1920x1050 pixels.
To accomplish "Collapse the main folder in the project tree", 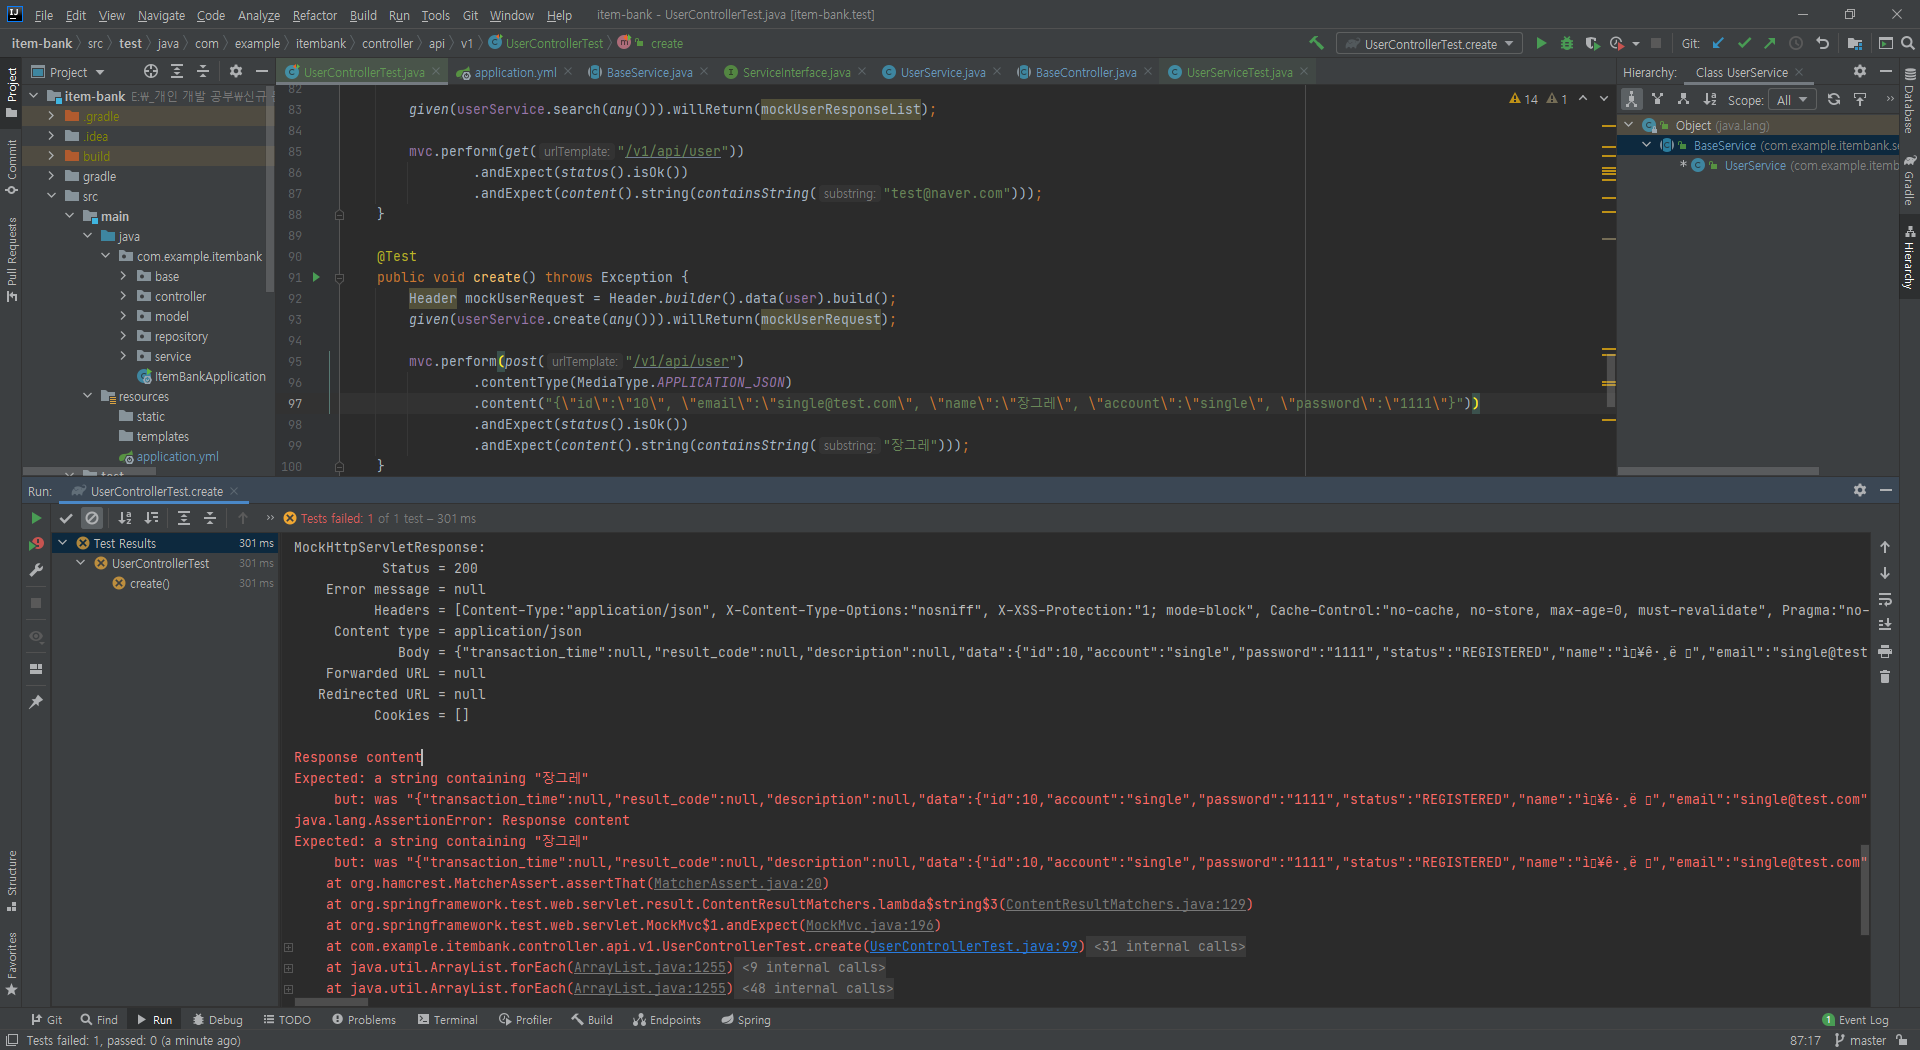I will [x=69, y=216].
